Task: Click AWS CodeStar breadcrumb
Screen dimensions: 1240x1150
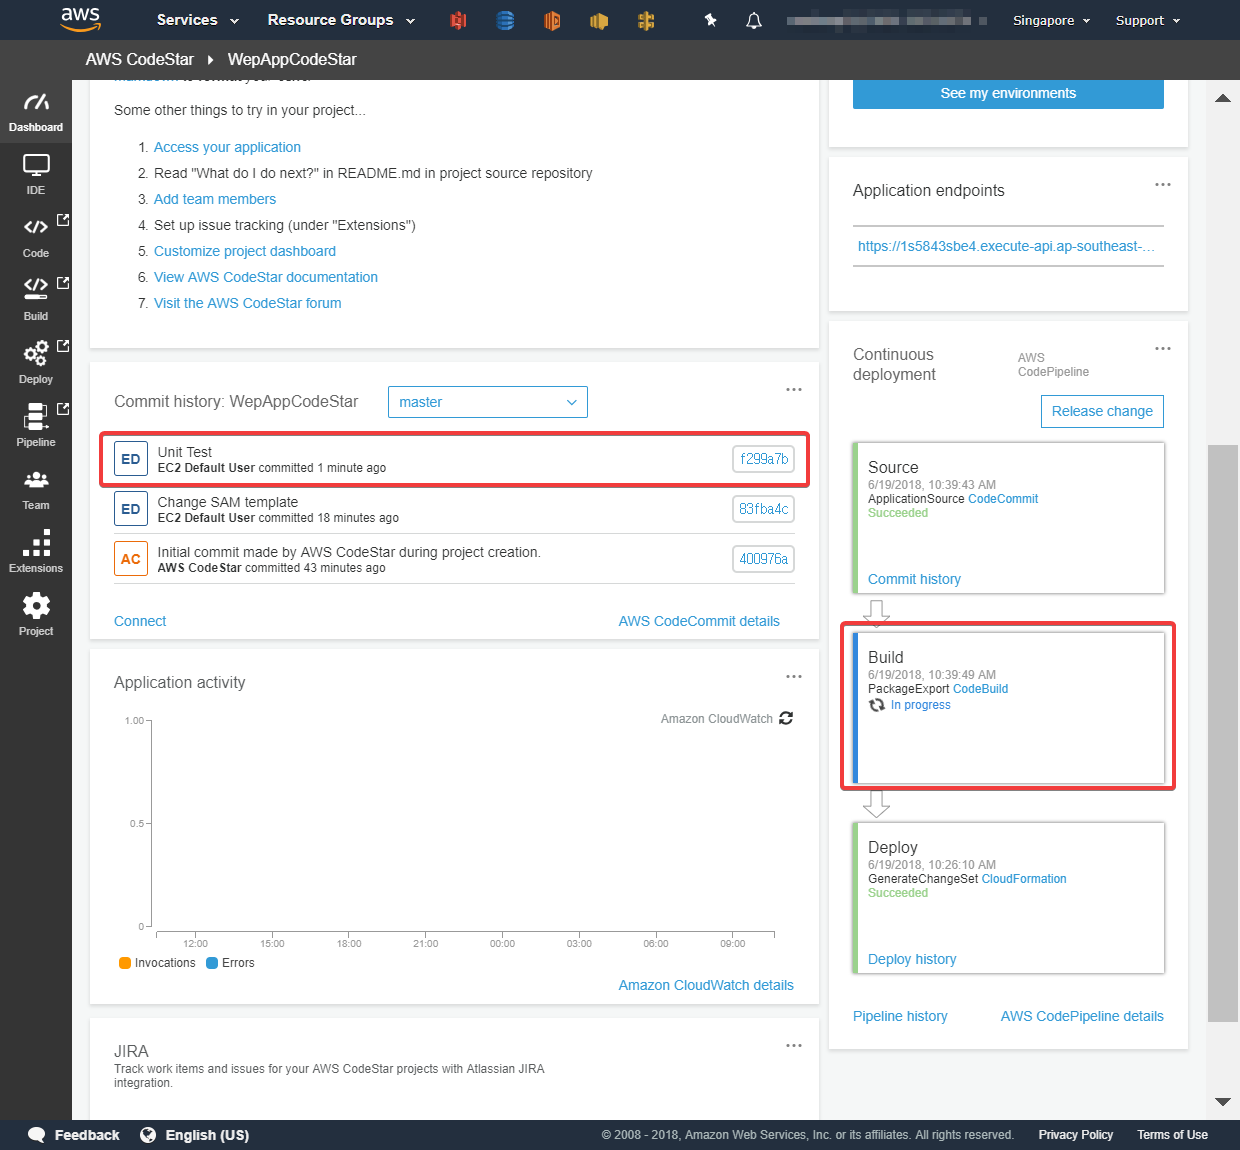Action: point(140,59)
